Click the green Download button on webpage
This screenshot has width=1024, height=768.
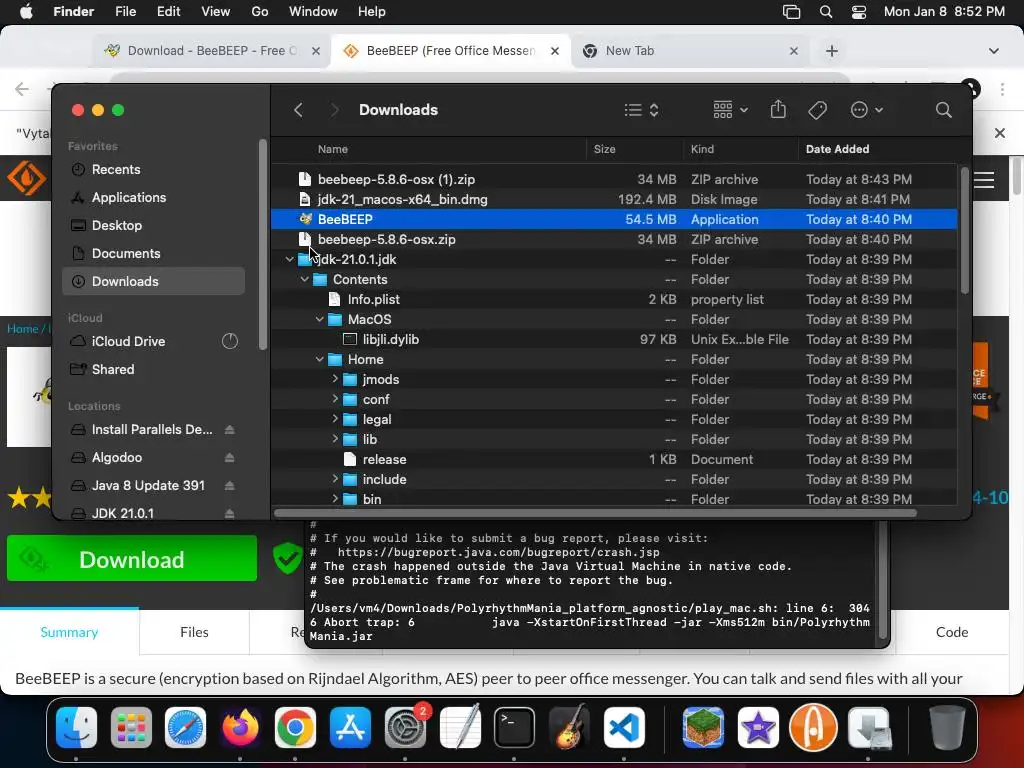coord(132,559)
